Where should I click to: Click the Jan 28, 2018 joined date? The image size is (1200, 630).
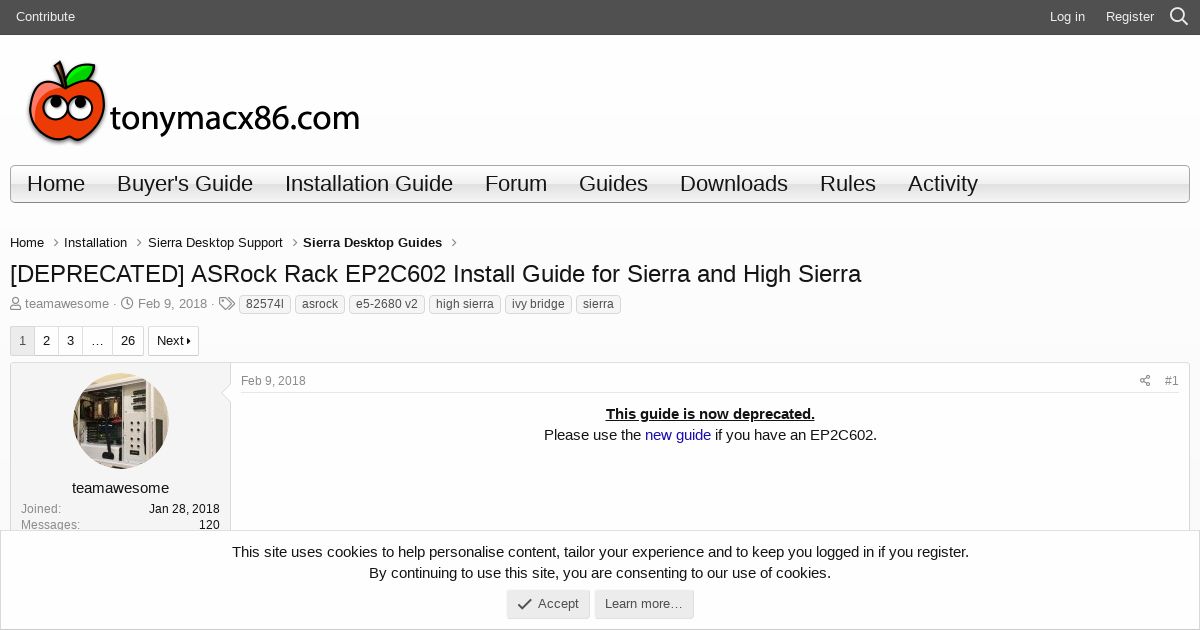184,509
